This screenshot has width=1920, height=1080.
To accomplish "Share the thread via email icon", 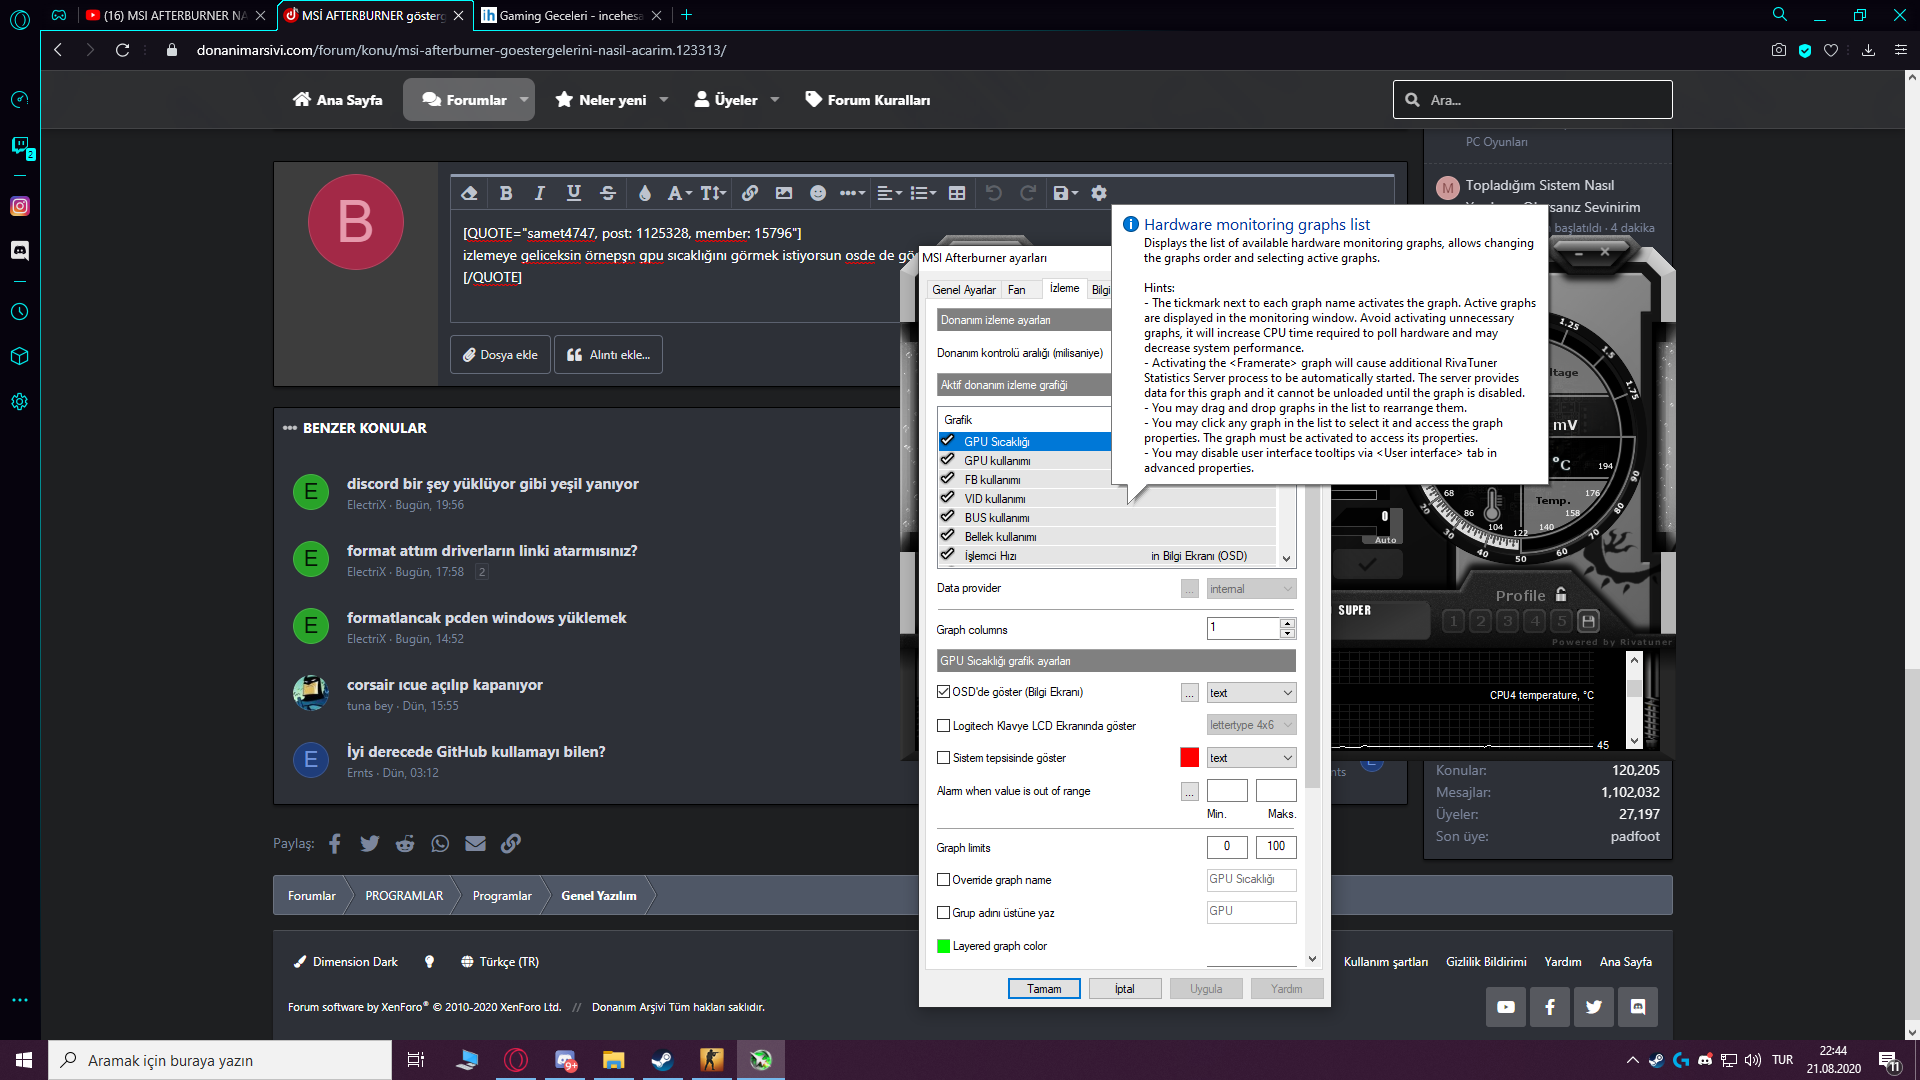I will coord(475,844).
